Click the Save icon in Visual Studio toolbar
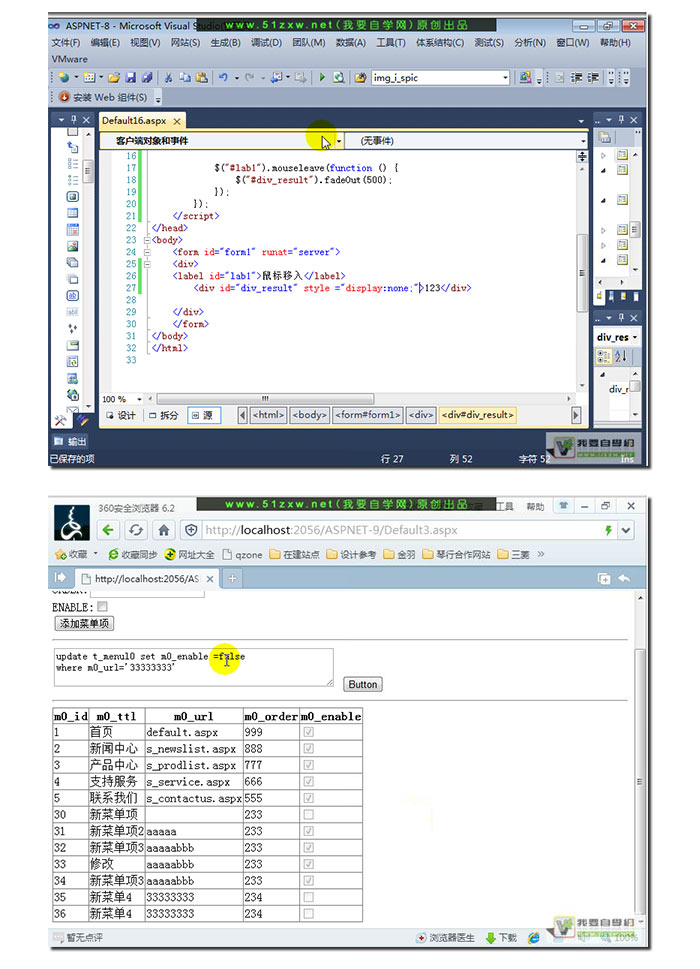The width and height of the screenshot is (700, 969). [x=130, y=78]
